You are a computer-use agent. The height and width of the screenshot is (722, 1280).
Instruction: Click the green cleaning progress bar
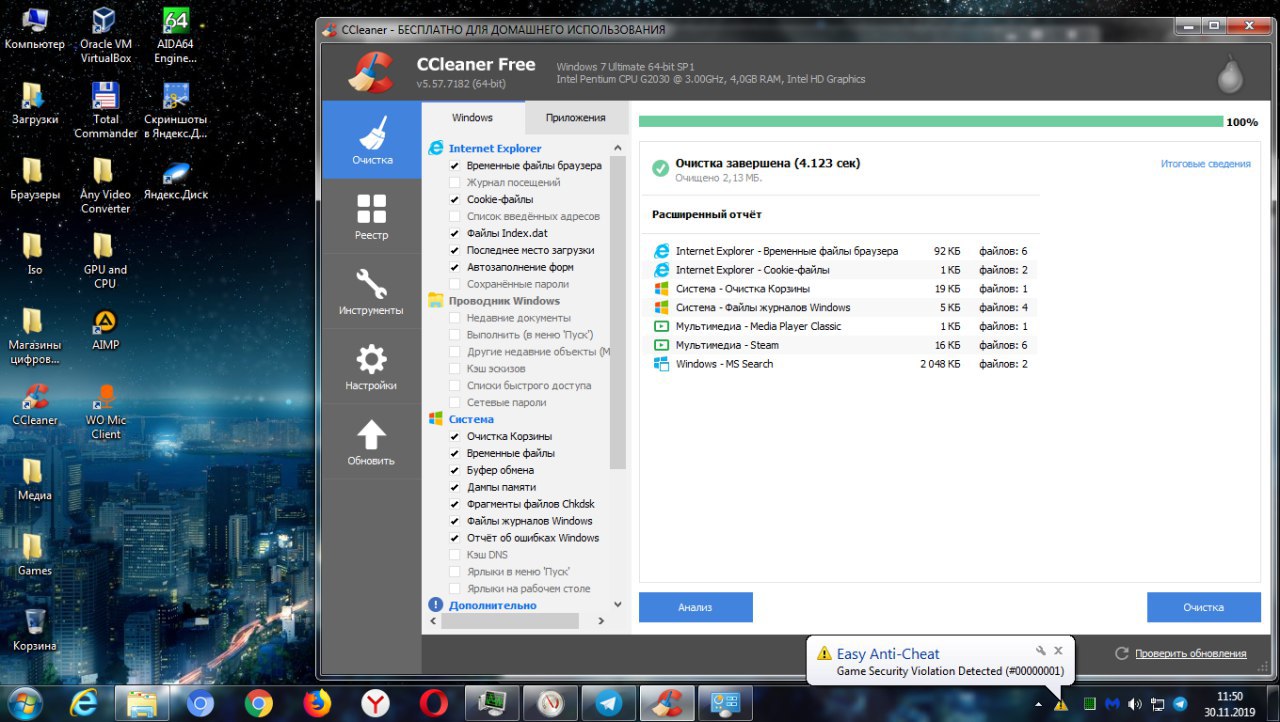coord(930,122)
